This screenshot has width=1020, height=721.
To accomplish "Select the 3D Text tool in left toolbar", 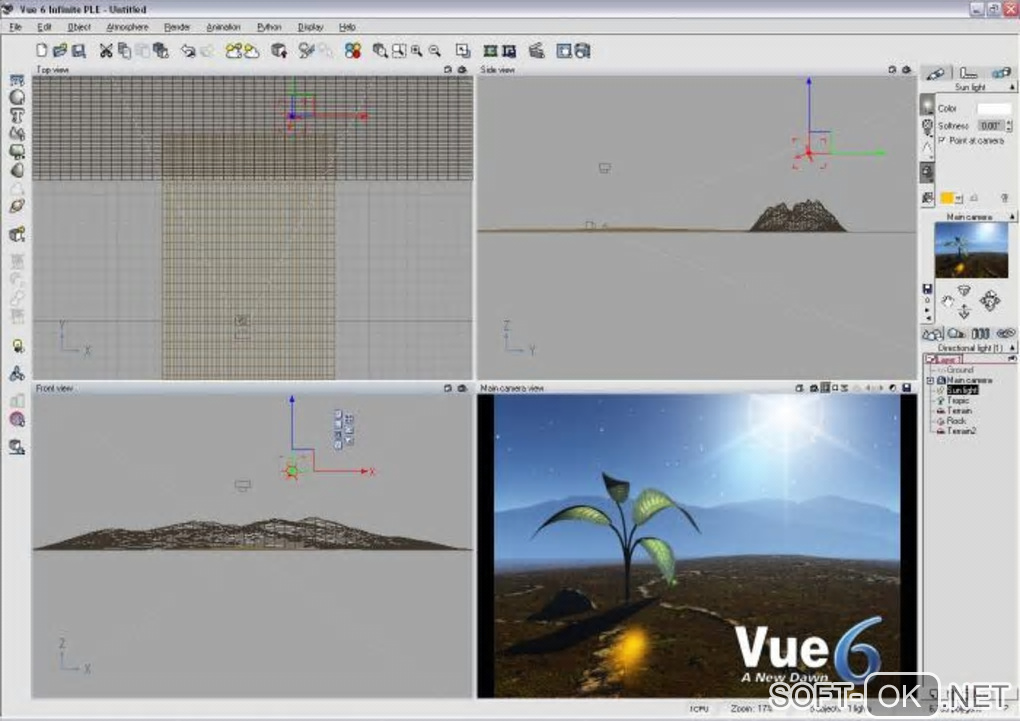I will tap(18, 116).
